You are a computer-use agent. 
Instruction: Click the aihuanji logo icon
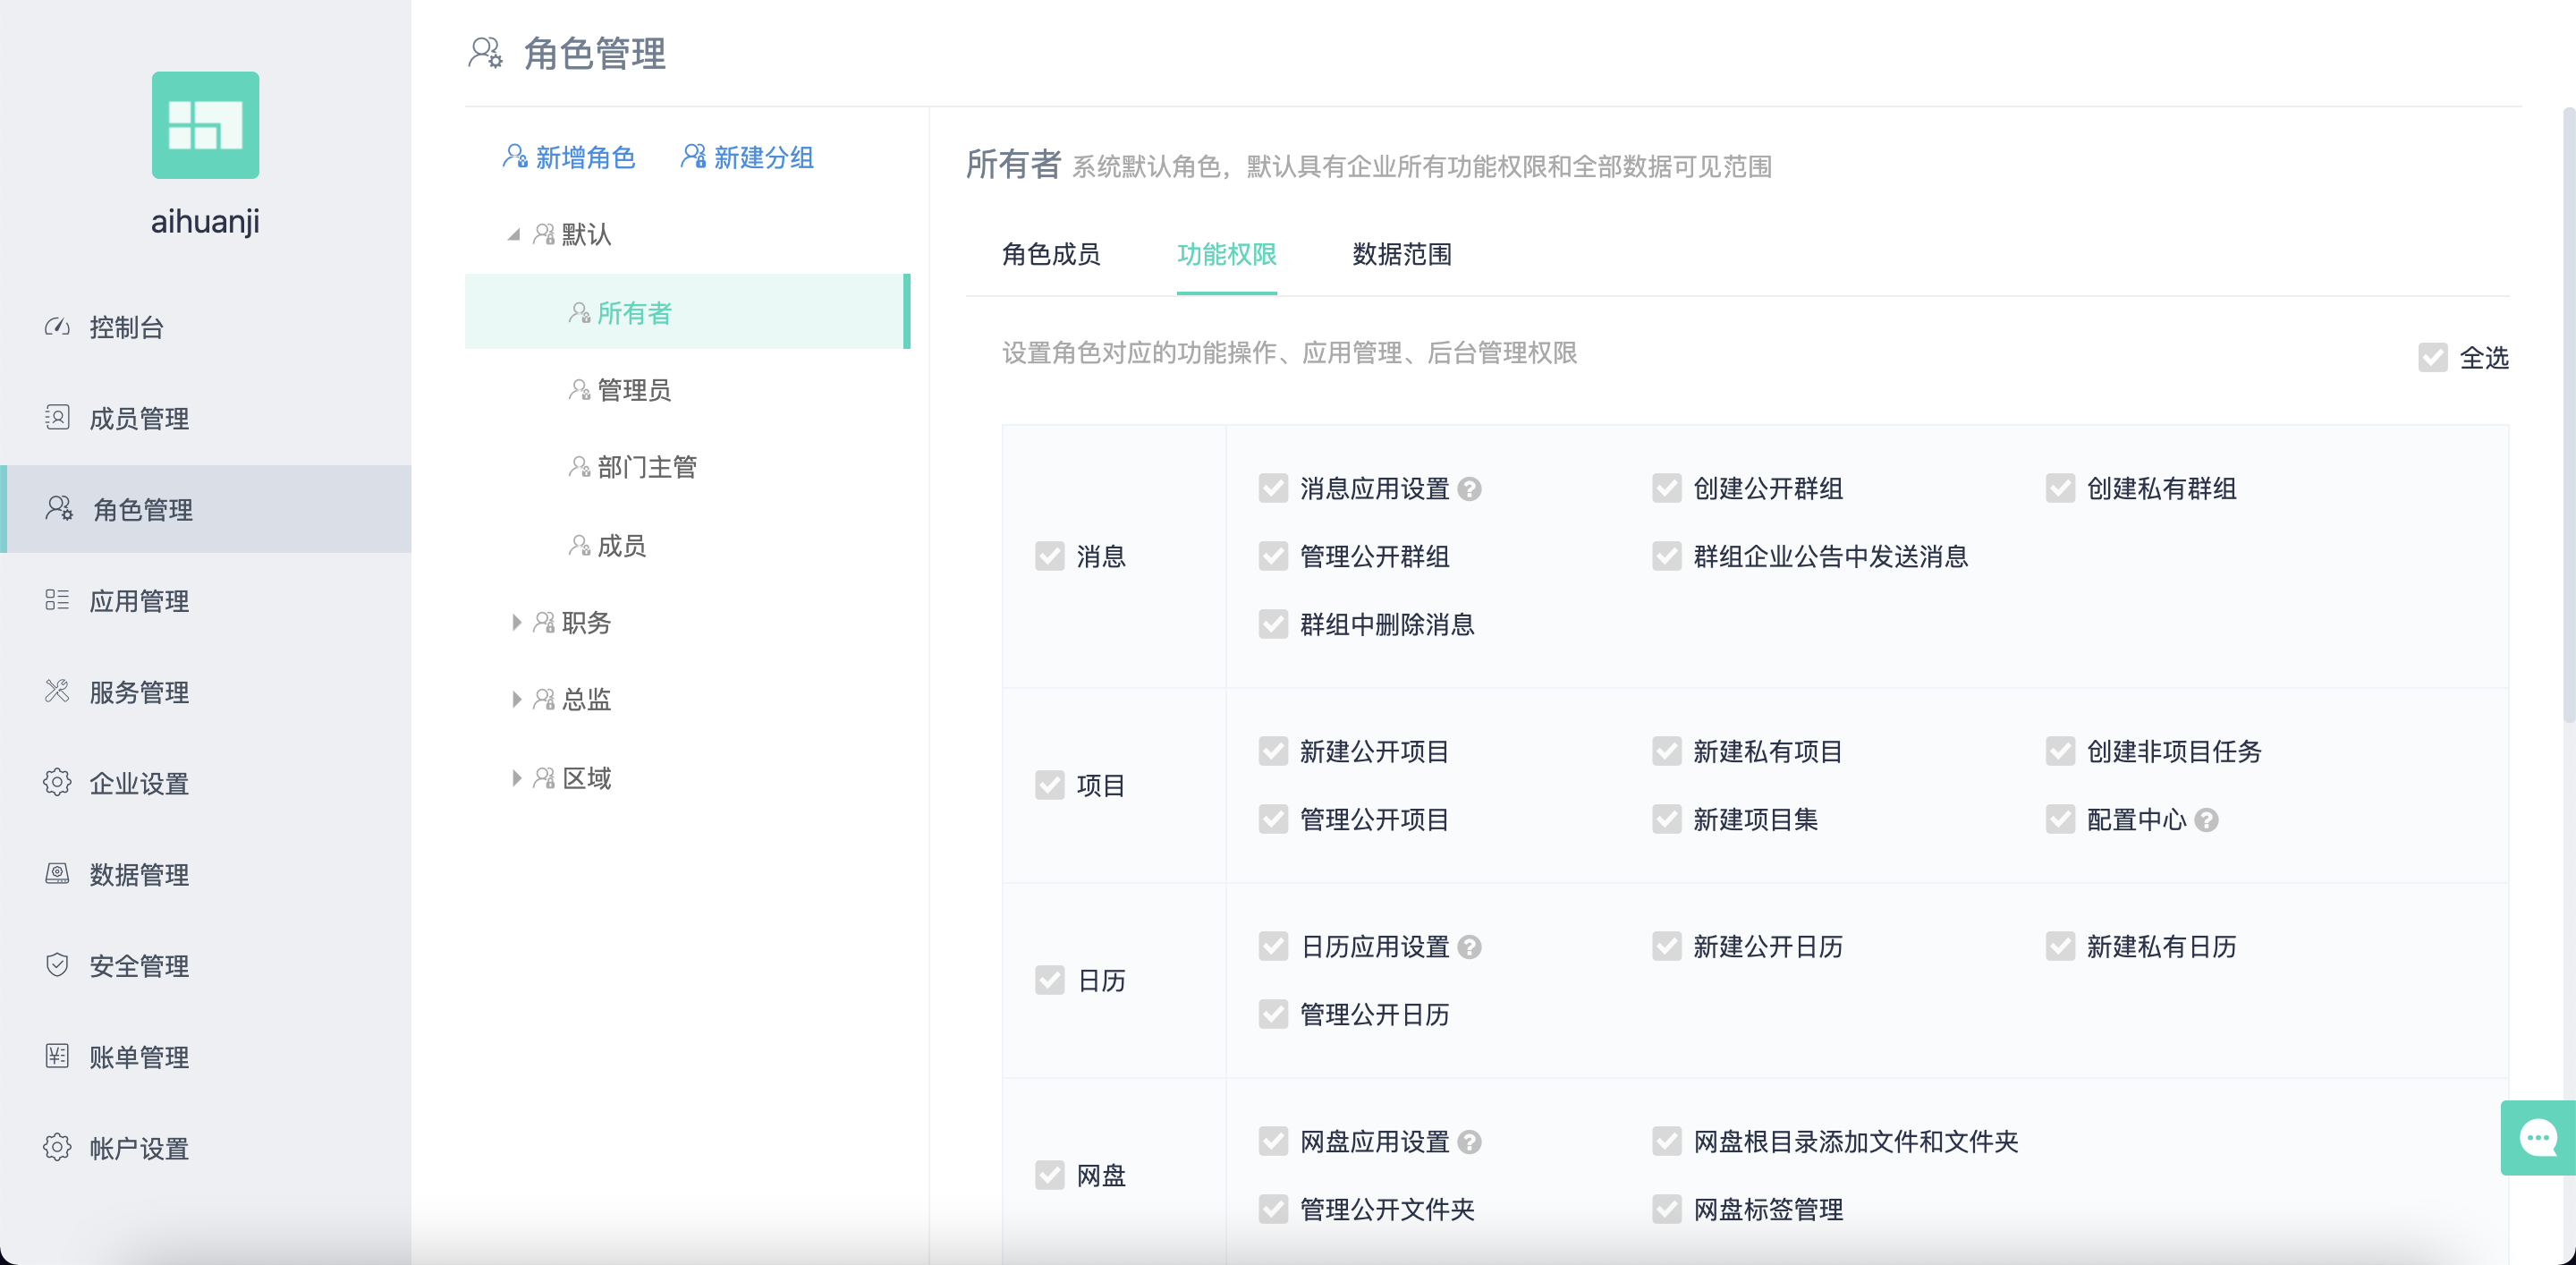coord(205,125)
